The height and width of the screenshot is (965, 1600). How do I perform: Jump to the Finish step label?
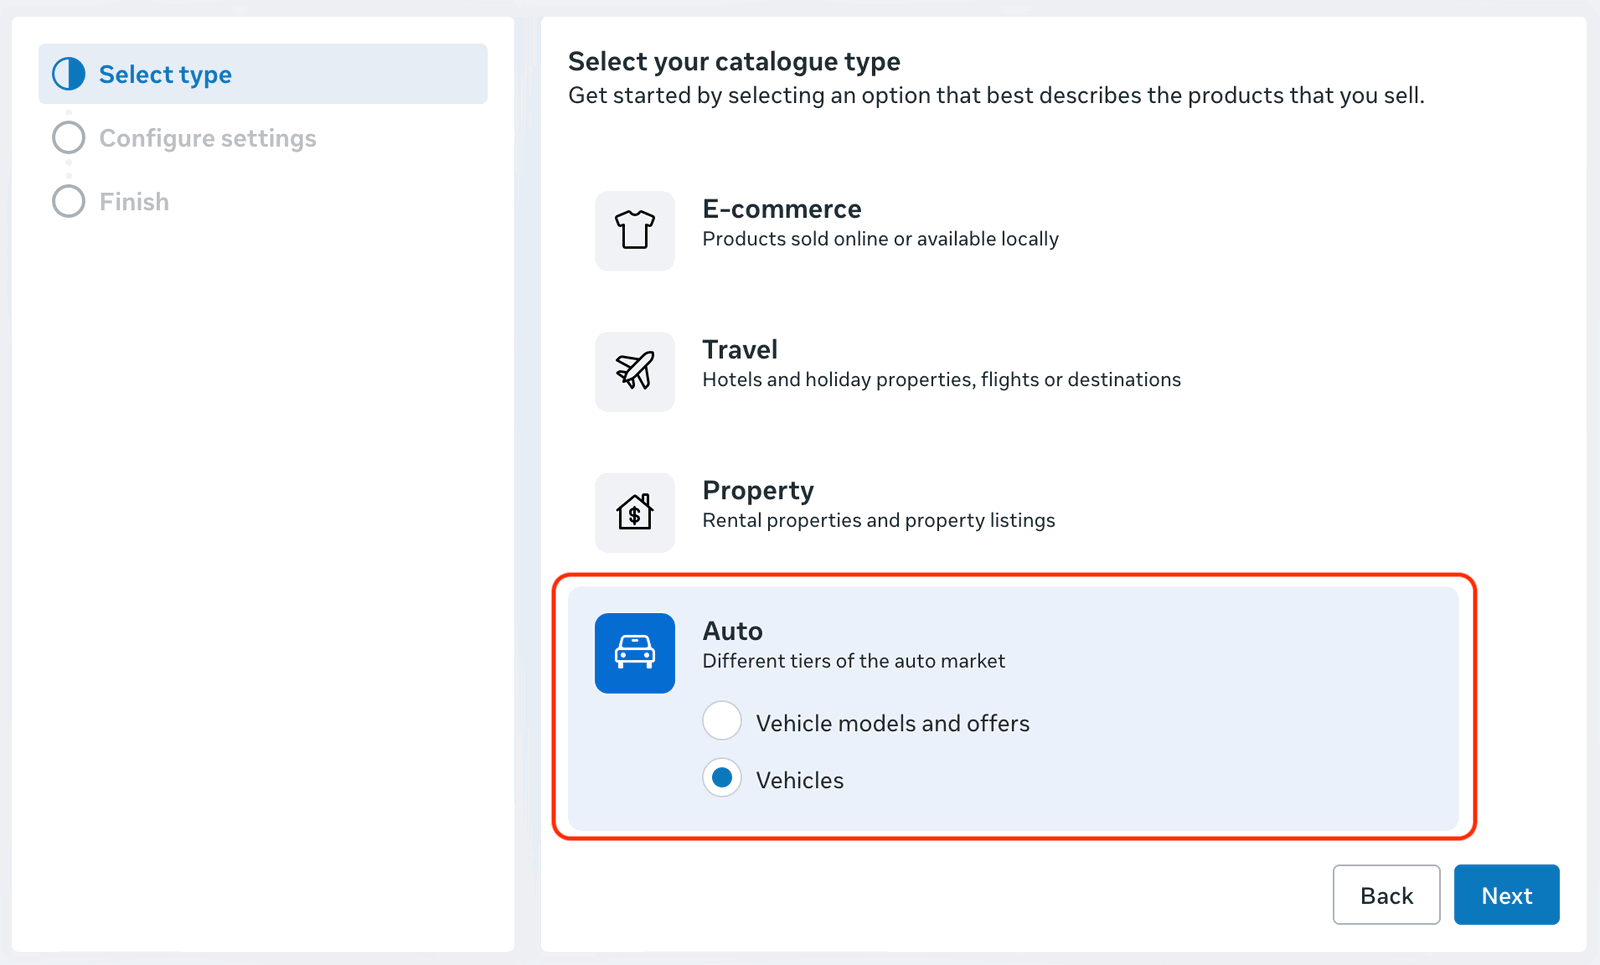click(x=134, y=202)
